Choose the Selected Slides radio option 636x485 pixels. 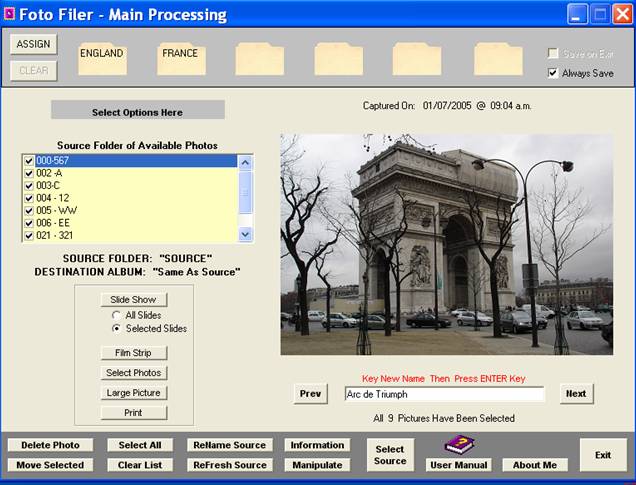(x=116, y=328)
